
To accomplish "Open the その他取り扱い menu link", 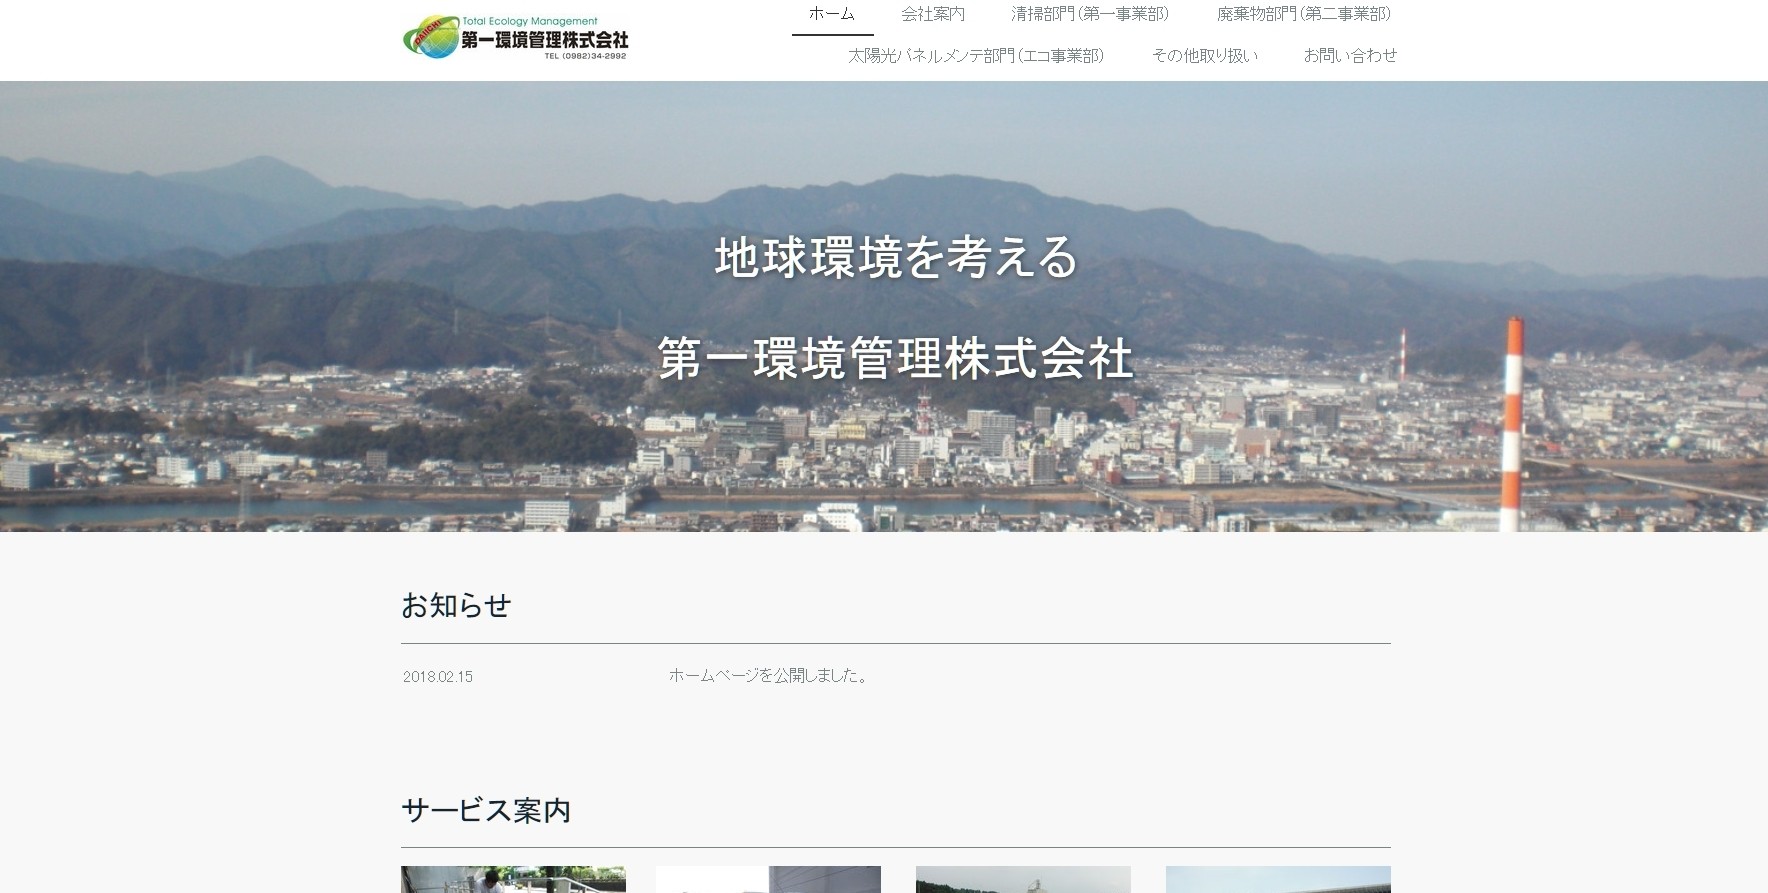I will 1204,56.
